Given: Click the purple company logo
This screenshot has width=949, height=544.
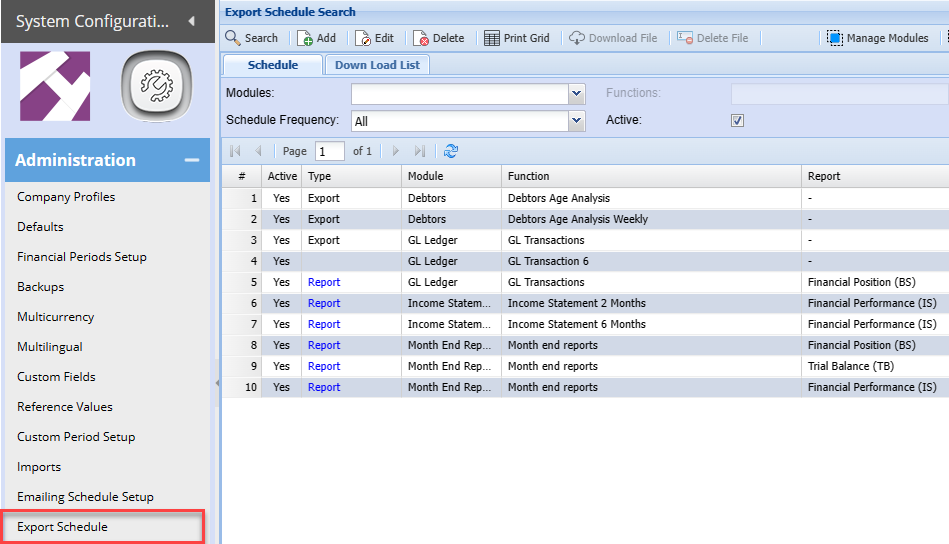Looking at the screenshot, I should pos(55,87).
